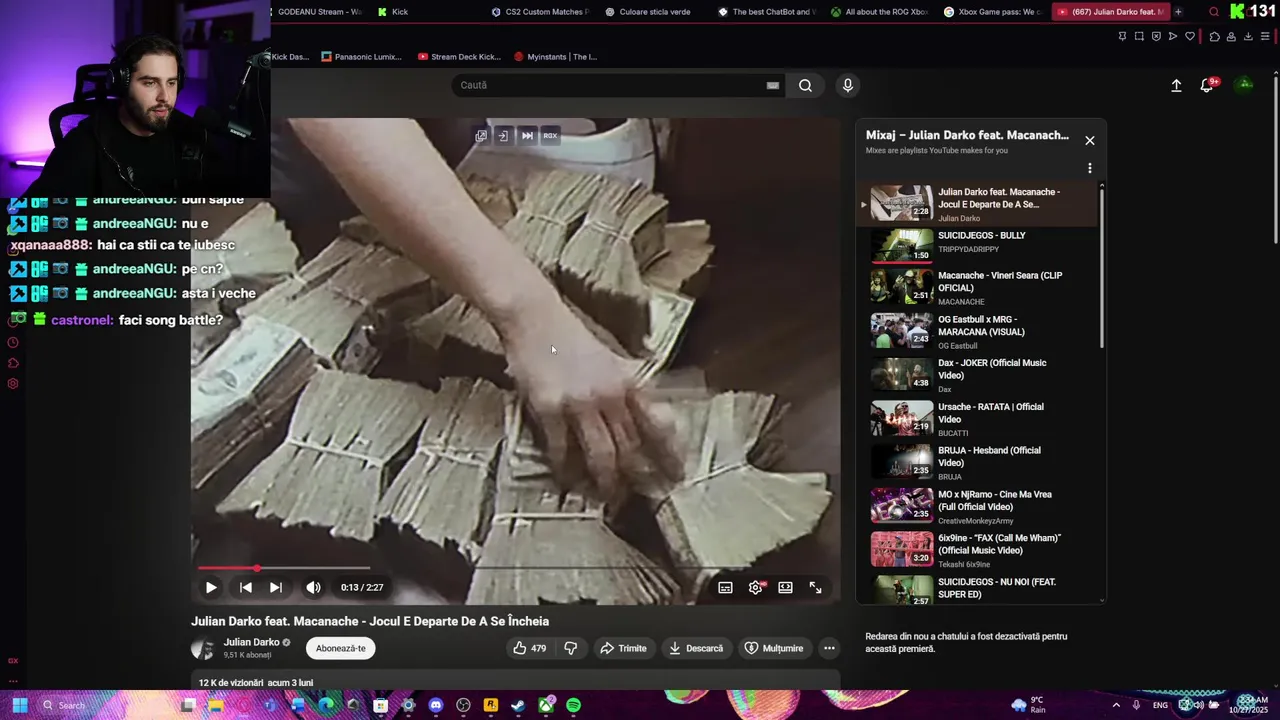
Task: Like the video with 479 likes
Action: click(530, 648)
